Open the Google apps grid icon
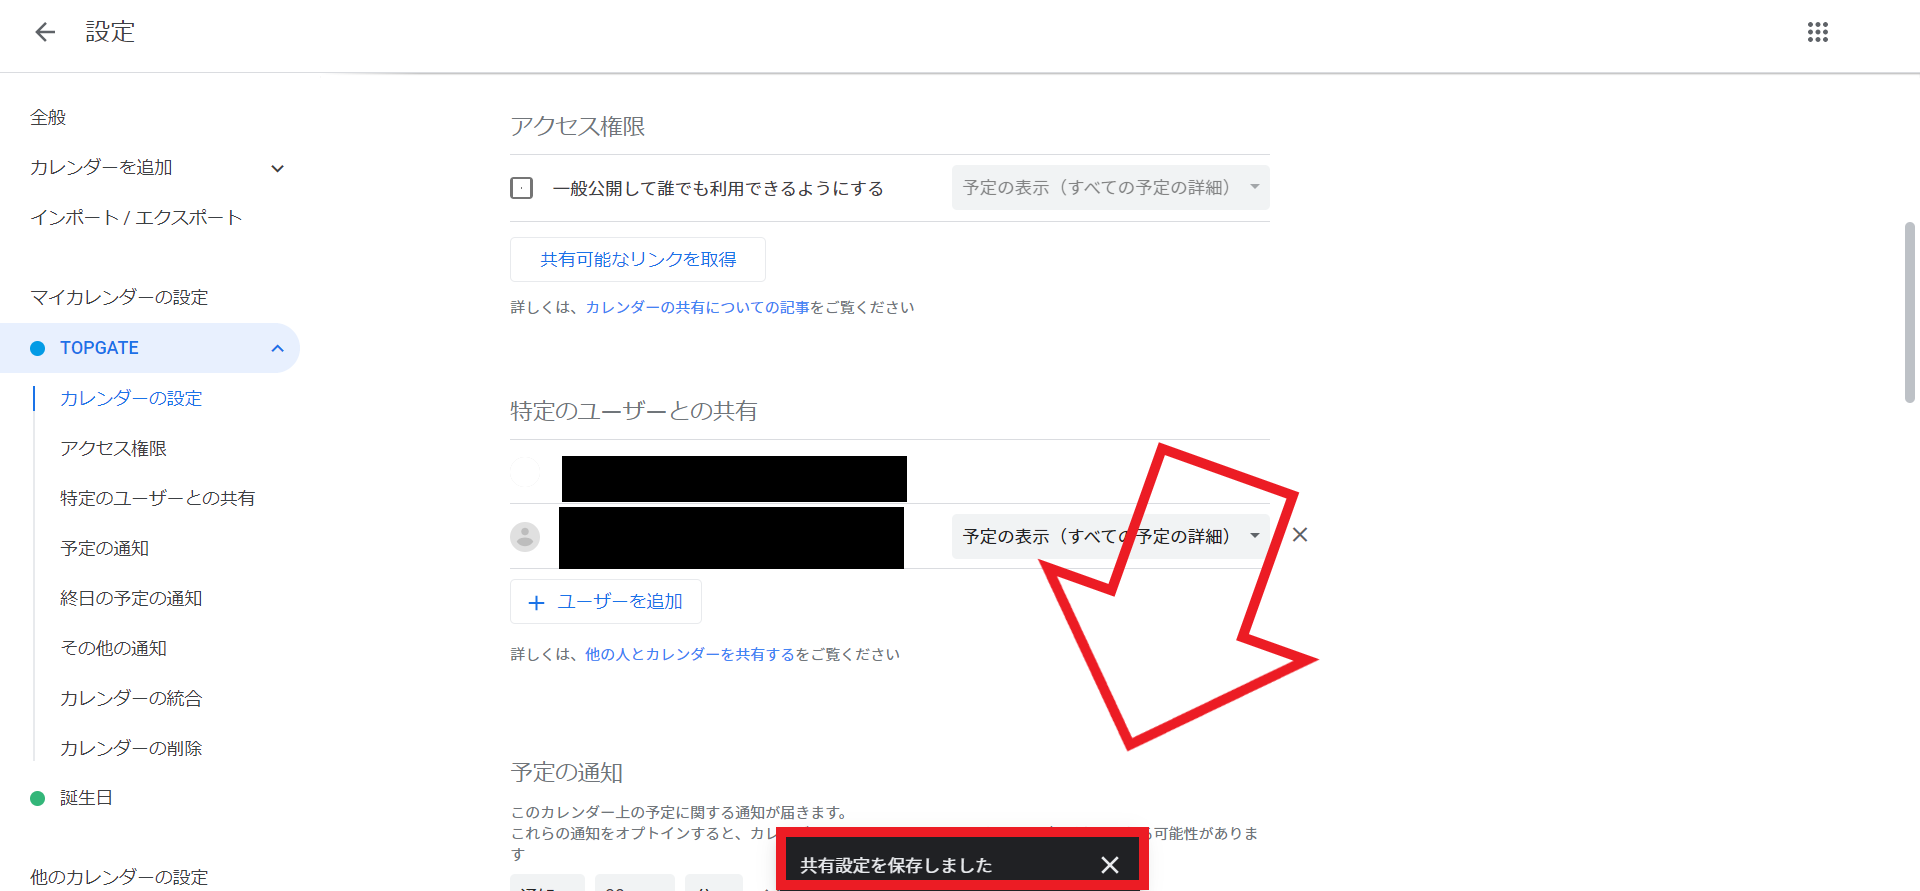The width and height of the screenshot is (1920, 891). click(x=1818, y=32)
